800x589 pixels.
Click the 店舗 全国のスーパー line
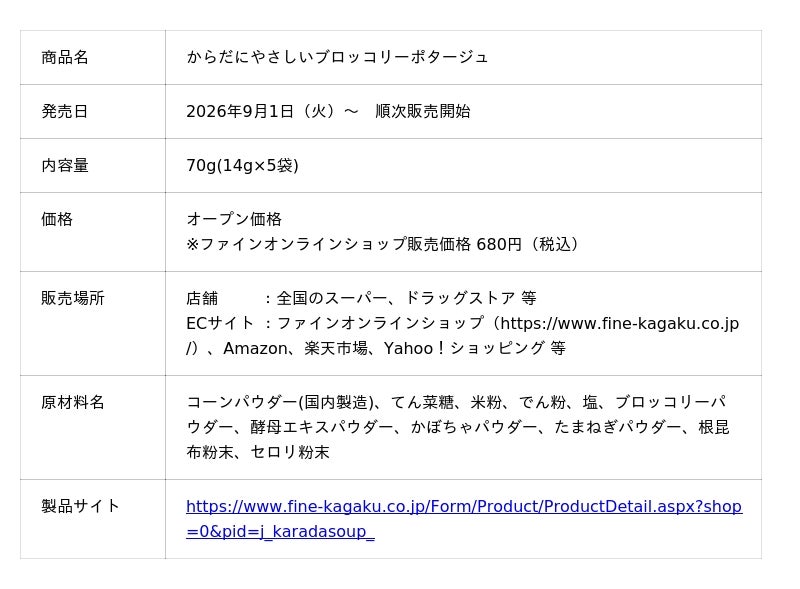pyautogui.click(x=361, y=298)
